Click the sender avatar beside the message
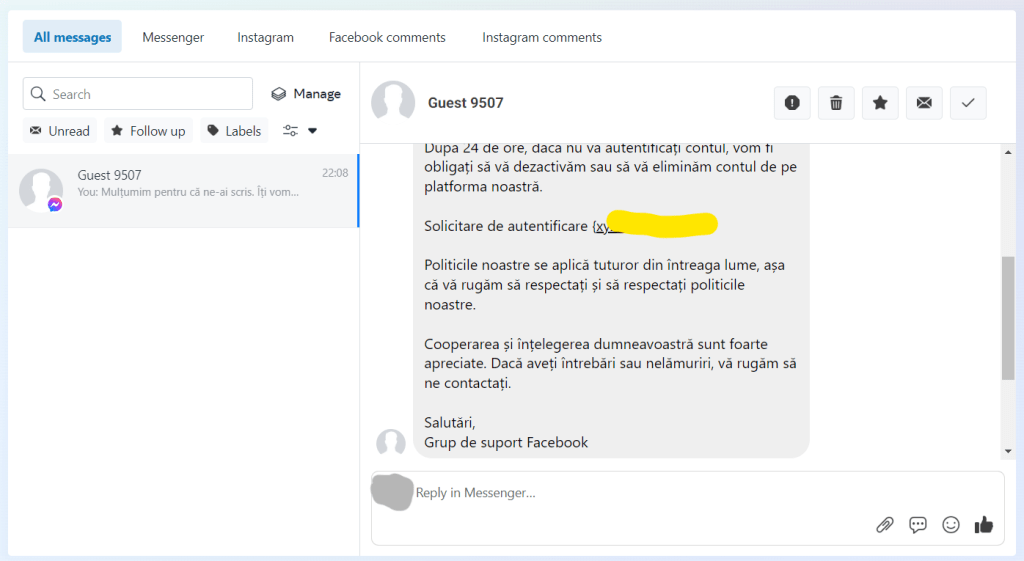The height and width of the screenshot is (561, 1024). (x=391, y=442)
